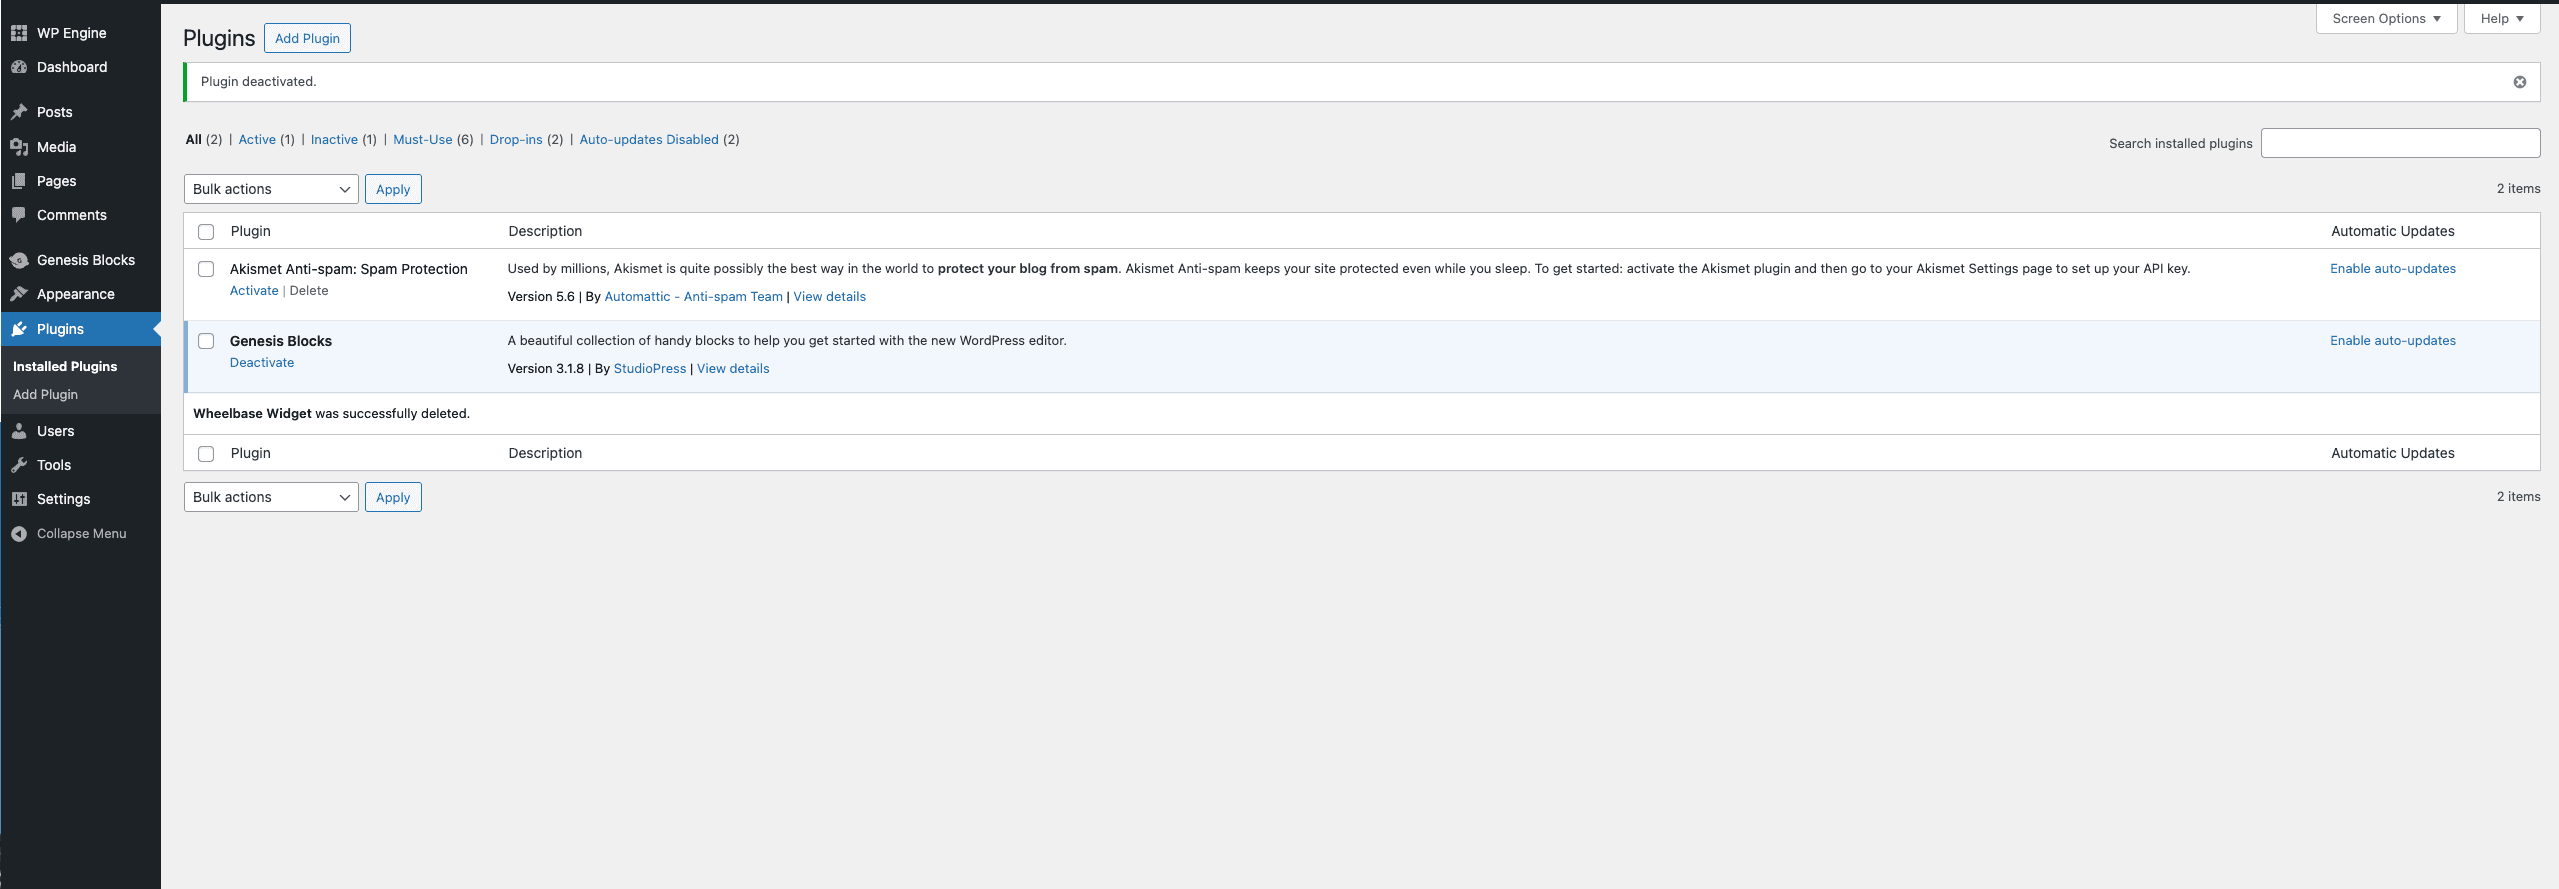Enable auto-updates for Akismet
Viewport: 2559px width, 889px height.
2393,269
